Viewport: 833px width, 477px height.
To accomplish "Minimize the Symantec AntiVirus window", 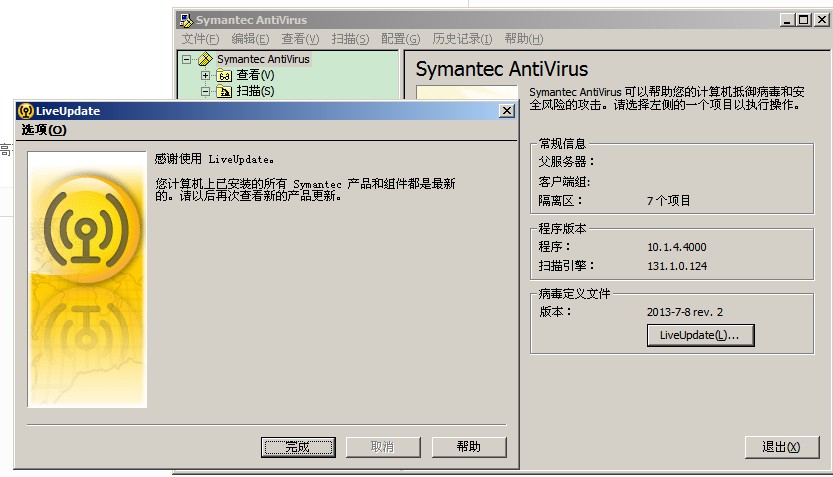I will [x=787, y=20].
